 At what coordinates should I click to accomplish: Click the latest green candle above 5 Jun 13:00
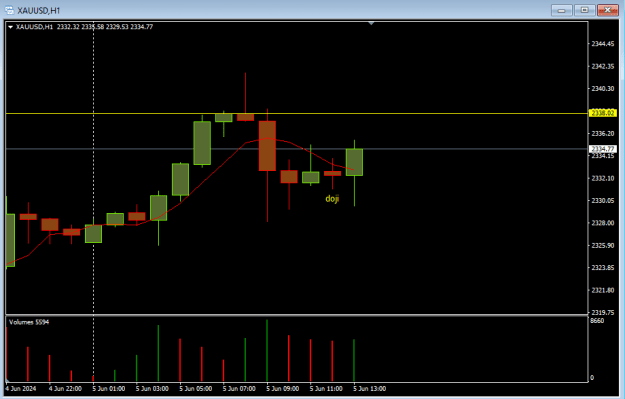point(354,162)
